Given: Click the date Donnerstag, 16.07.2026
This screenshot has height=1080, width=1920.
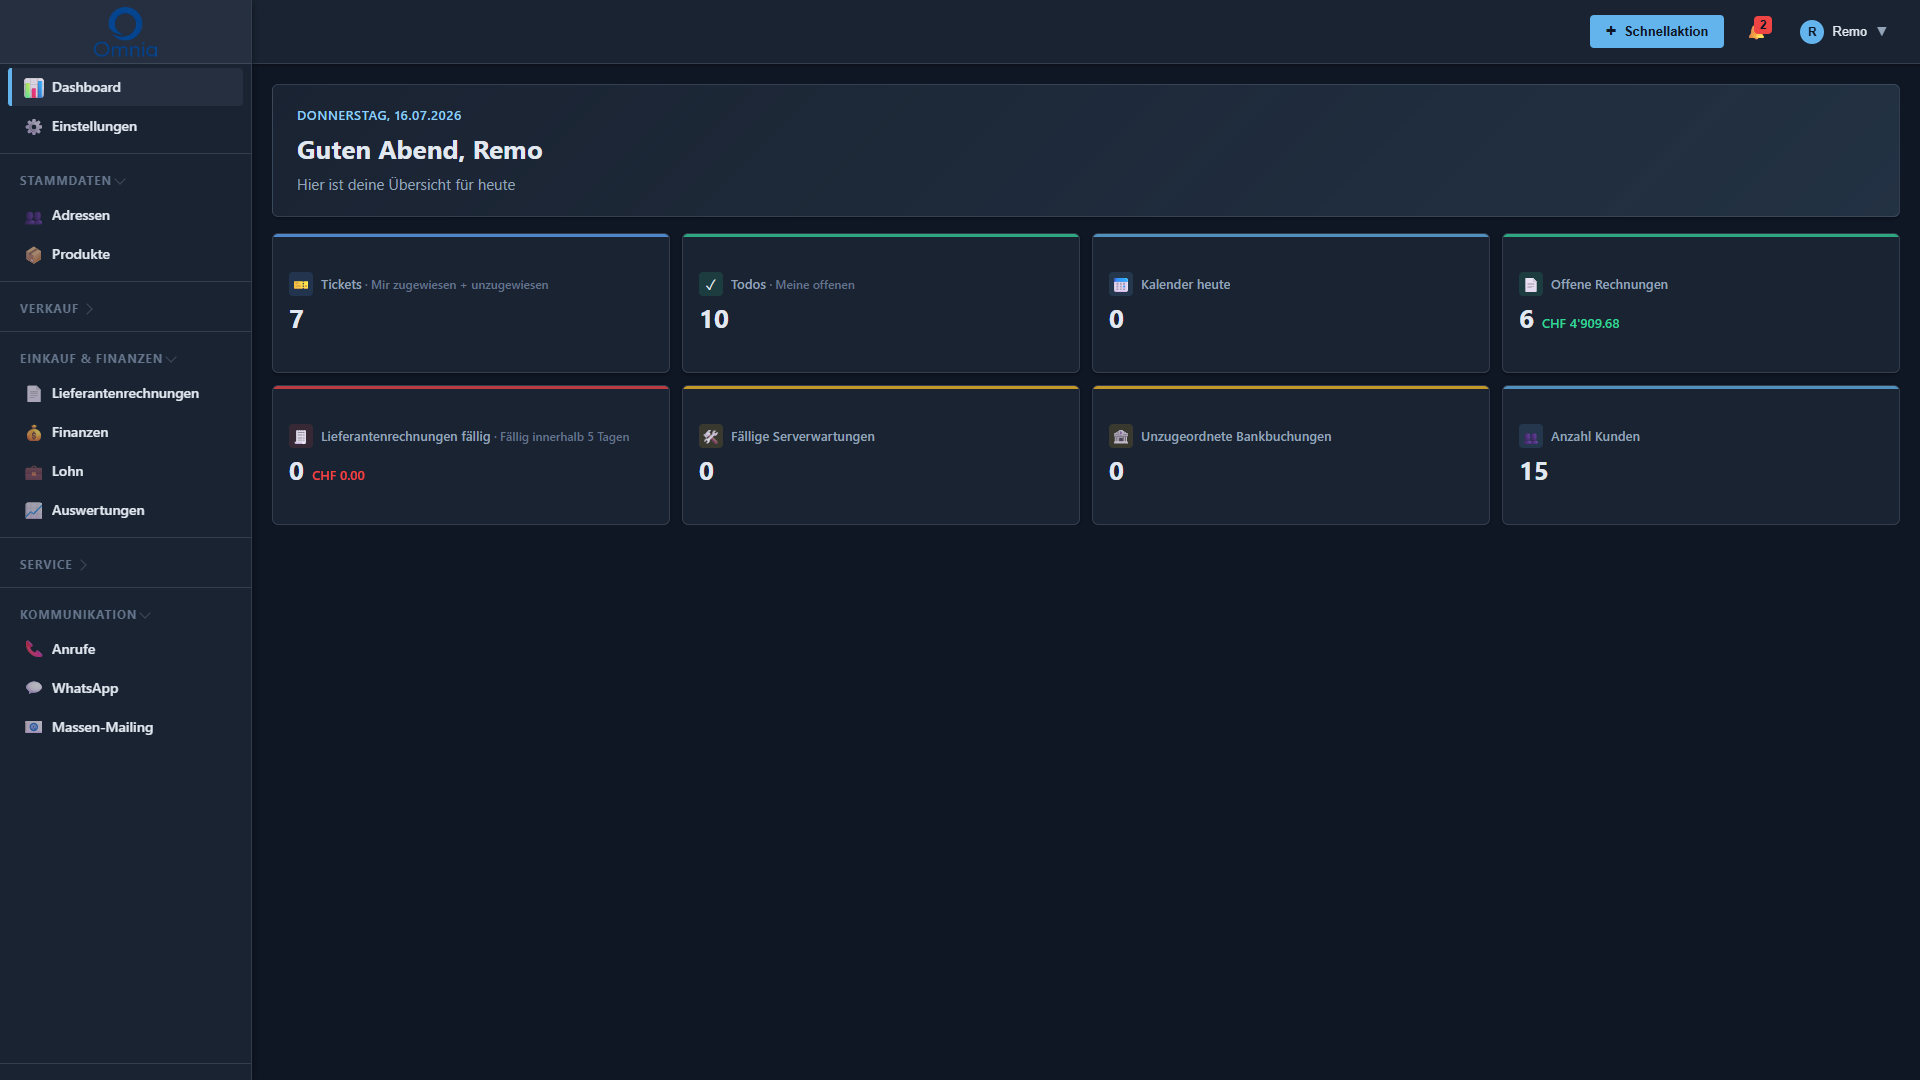Looking at the screenshot, I should (379, 116).
